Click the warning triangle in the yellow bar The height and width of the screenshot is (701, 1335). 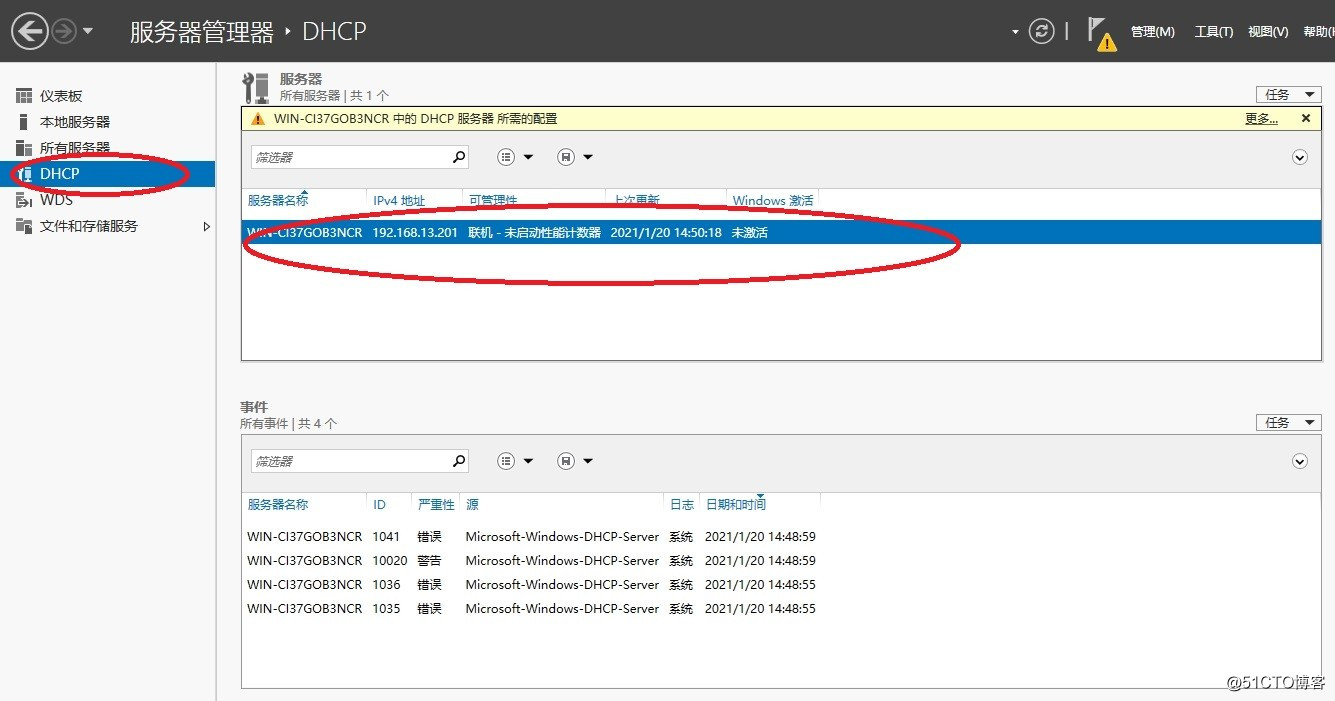click(258, 118)
